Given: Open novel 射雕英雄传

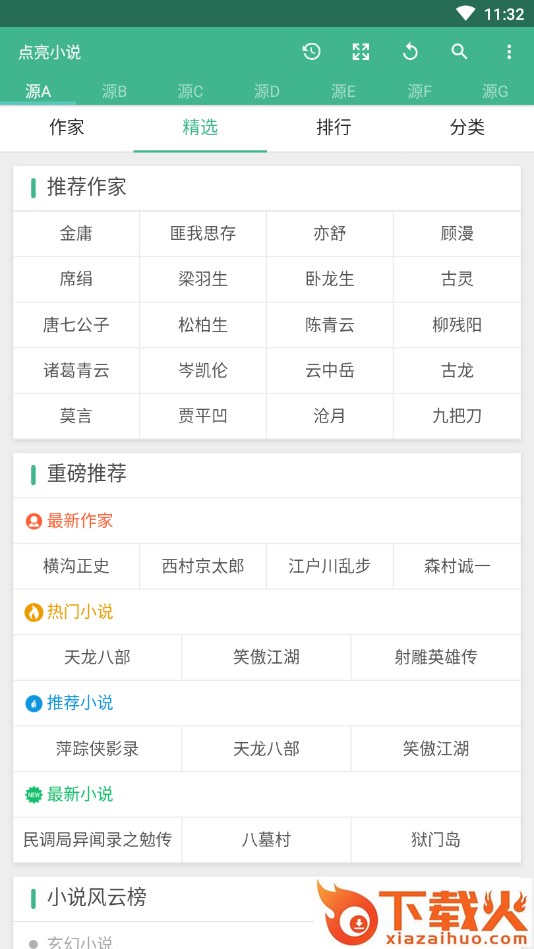Looking at the screenshot, I should point(436,657).
